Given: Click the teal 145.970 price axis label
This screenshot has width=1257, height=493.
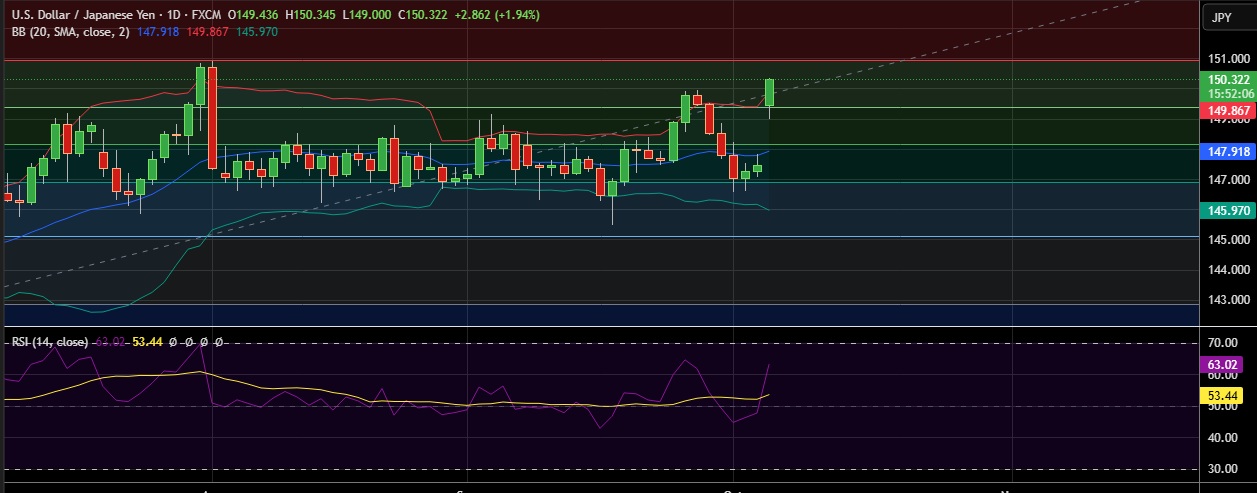Looking at the screenshot, I should point(1228,210).
